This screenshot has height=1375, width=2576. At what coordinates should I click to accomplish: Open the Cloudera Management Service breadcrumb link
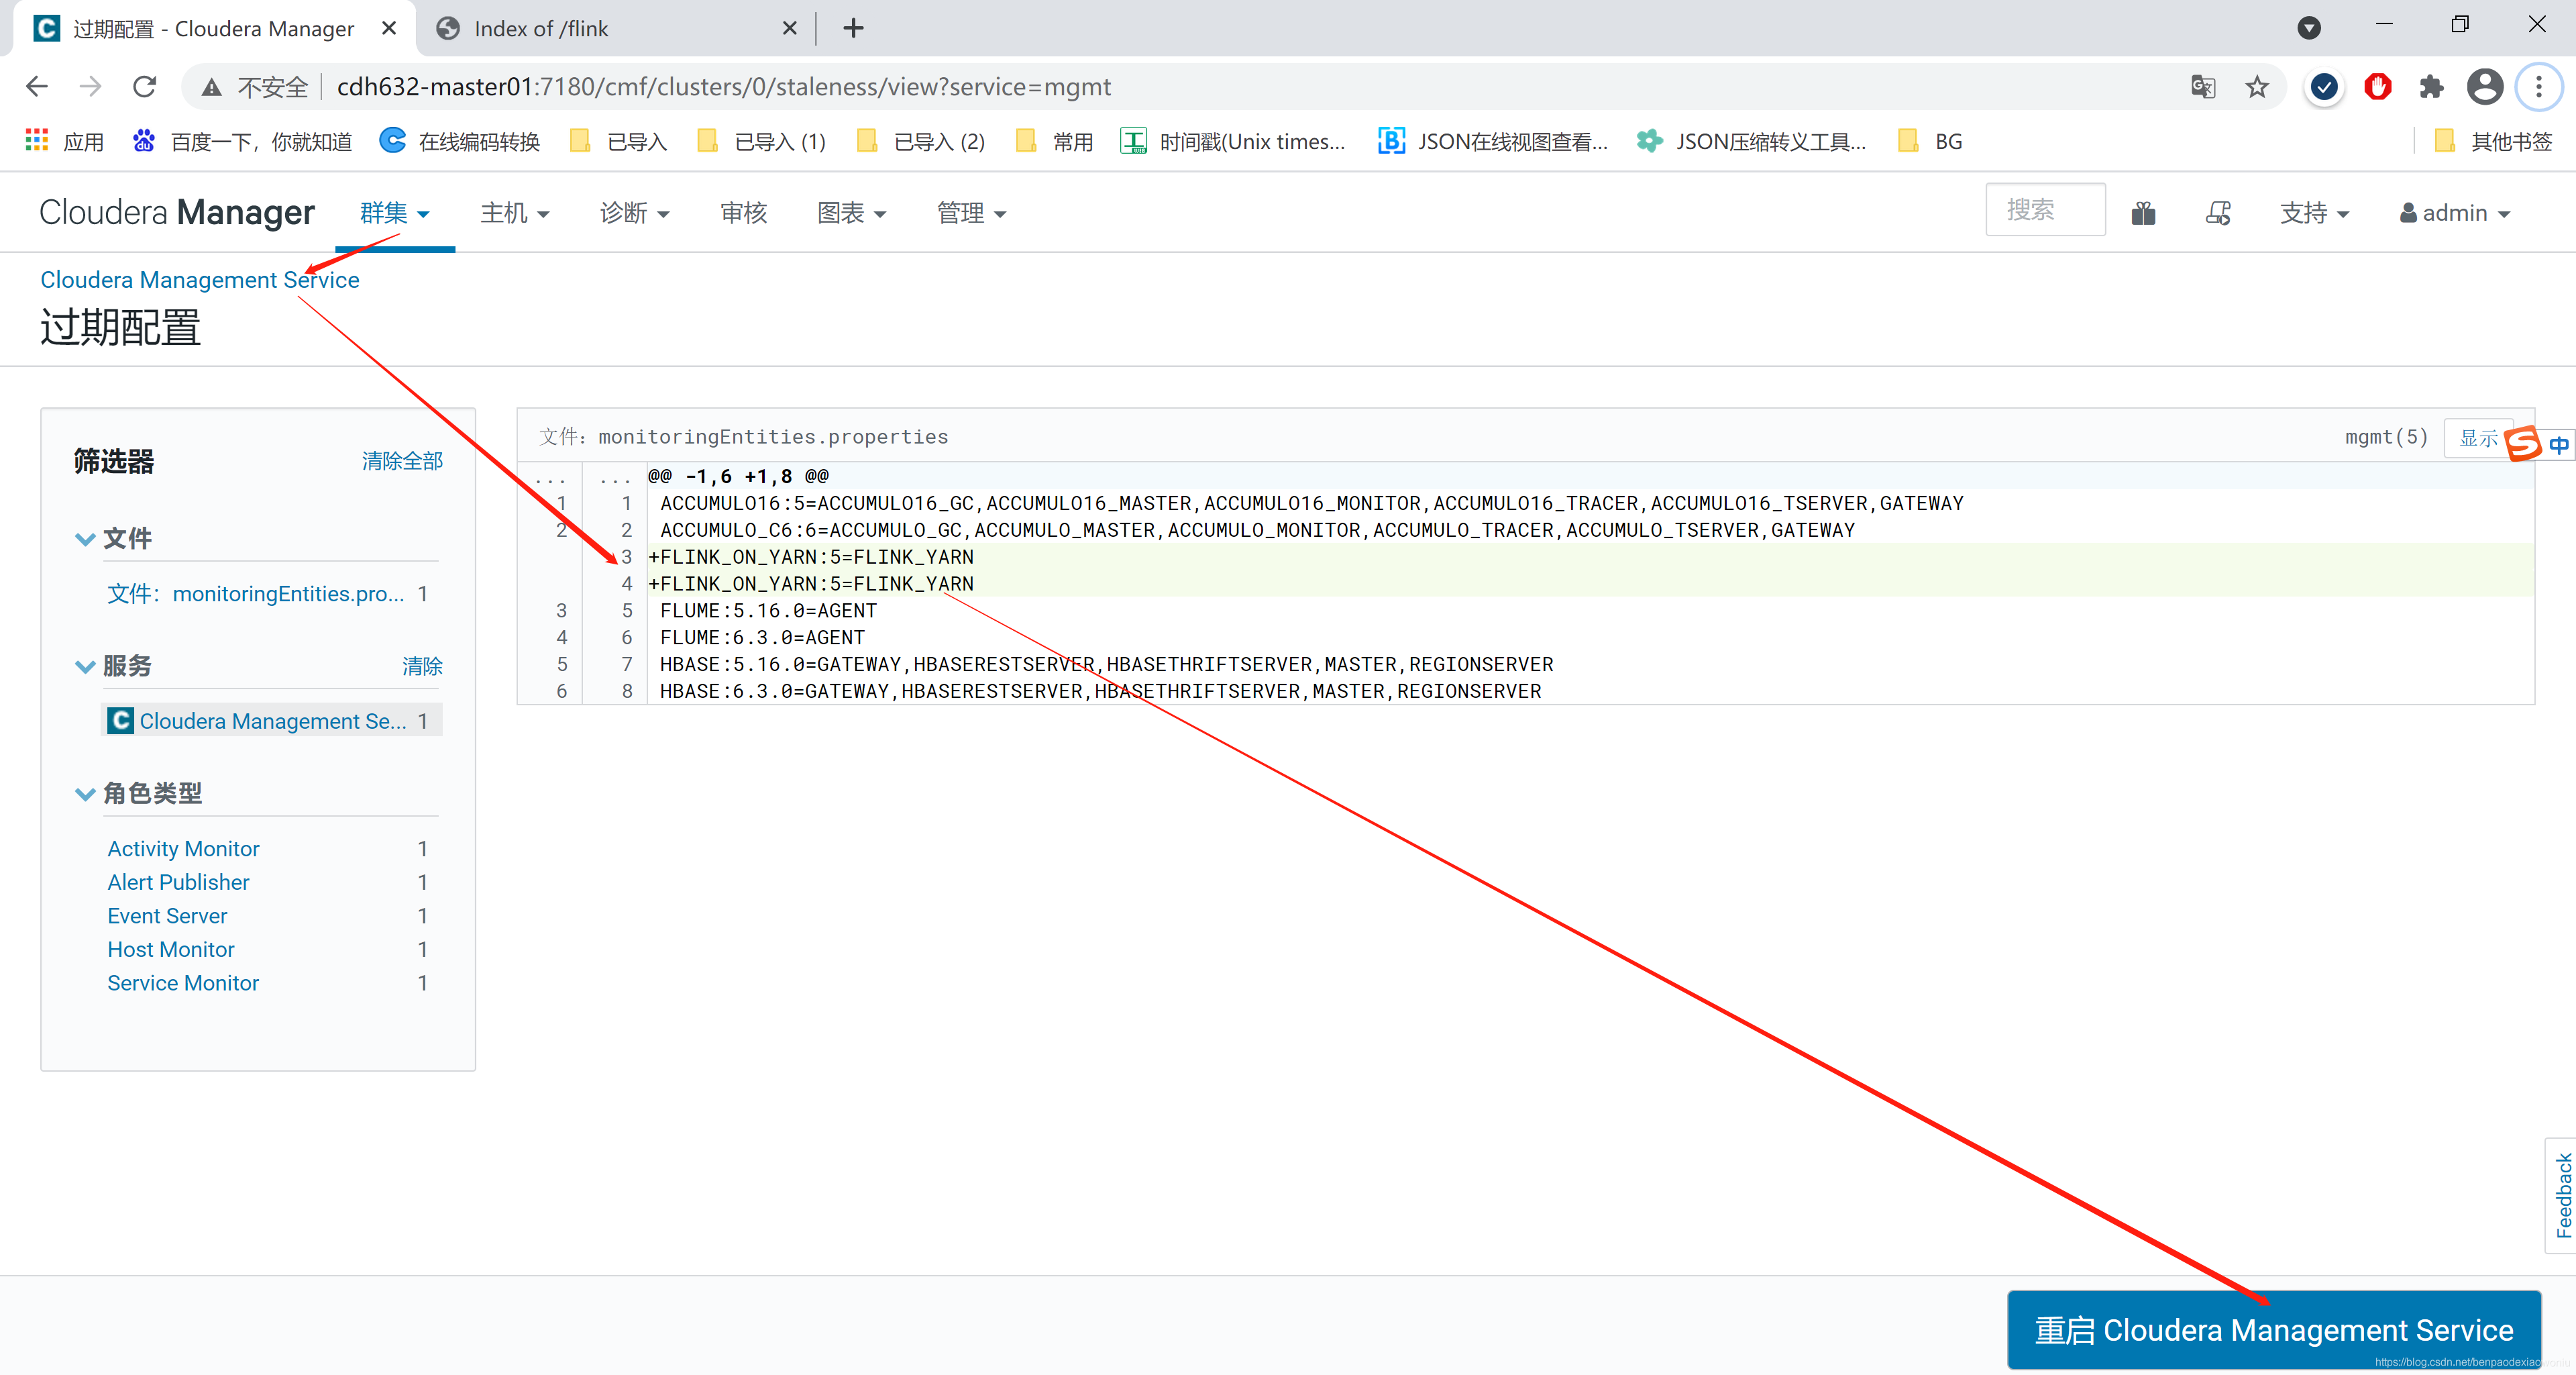[x=200, y=280]
